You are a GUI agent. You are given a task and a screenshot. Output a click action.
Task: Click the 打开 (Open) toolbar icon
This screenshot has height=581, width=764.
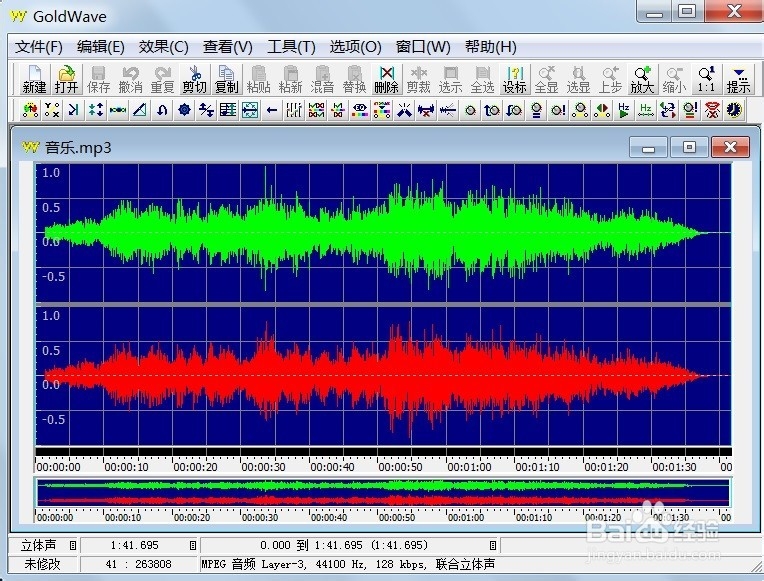[x=66, y=79]
